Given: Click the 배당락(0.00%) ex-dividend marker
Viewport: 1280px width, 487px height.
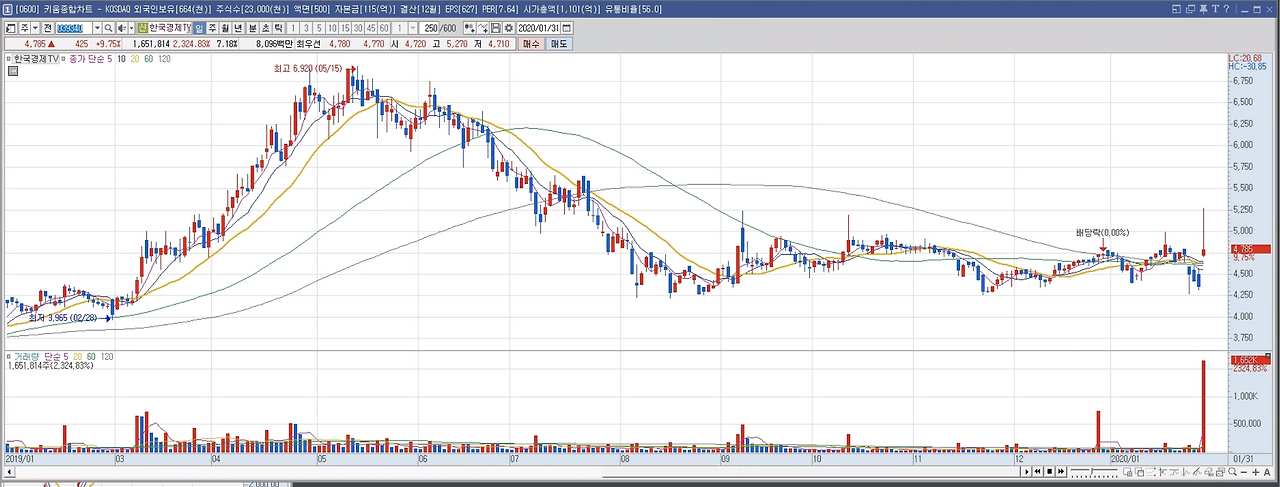Looking at the screenshot, I should (x=1103, y=232).
